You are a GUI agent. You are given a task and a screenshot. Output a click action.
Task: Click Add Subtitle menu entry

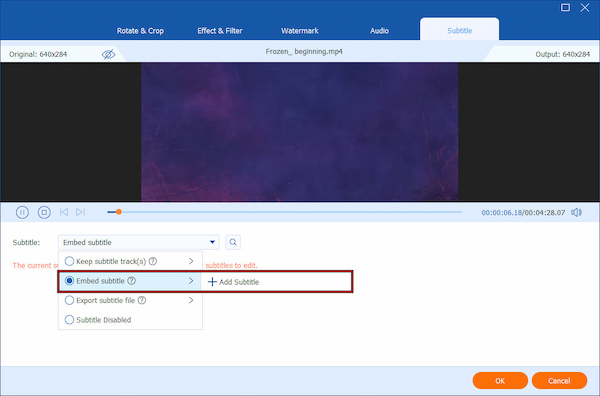[x=276, y=282]
